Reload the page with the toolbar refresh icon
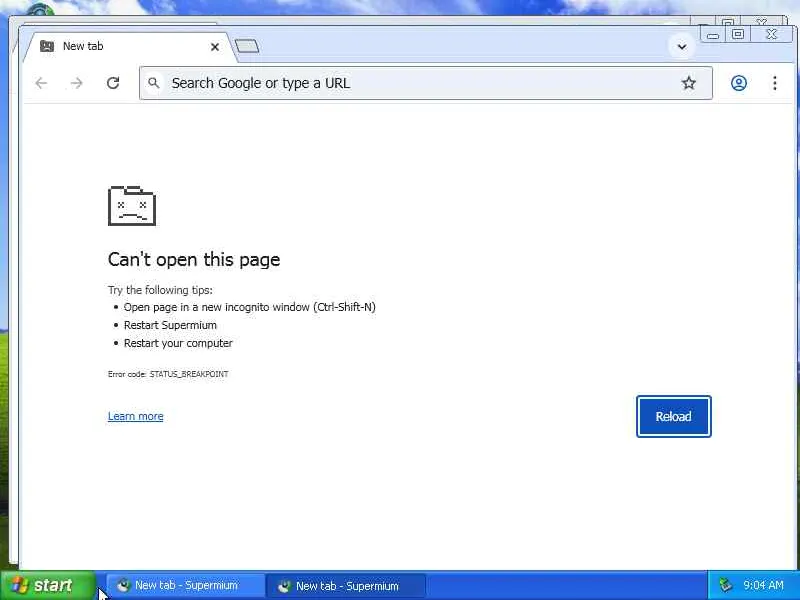The image size is (800, 600). click(113, 83)
